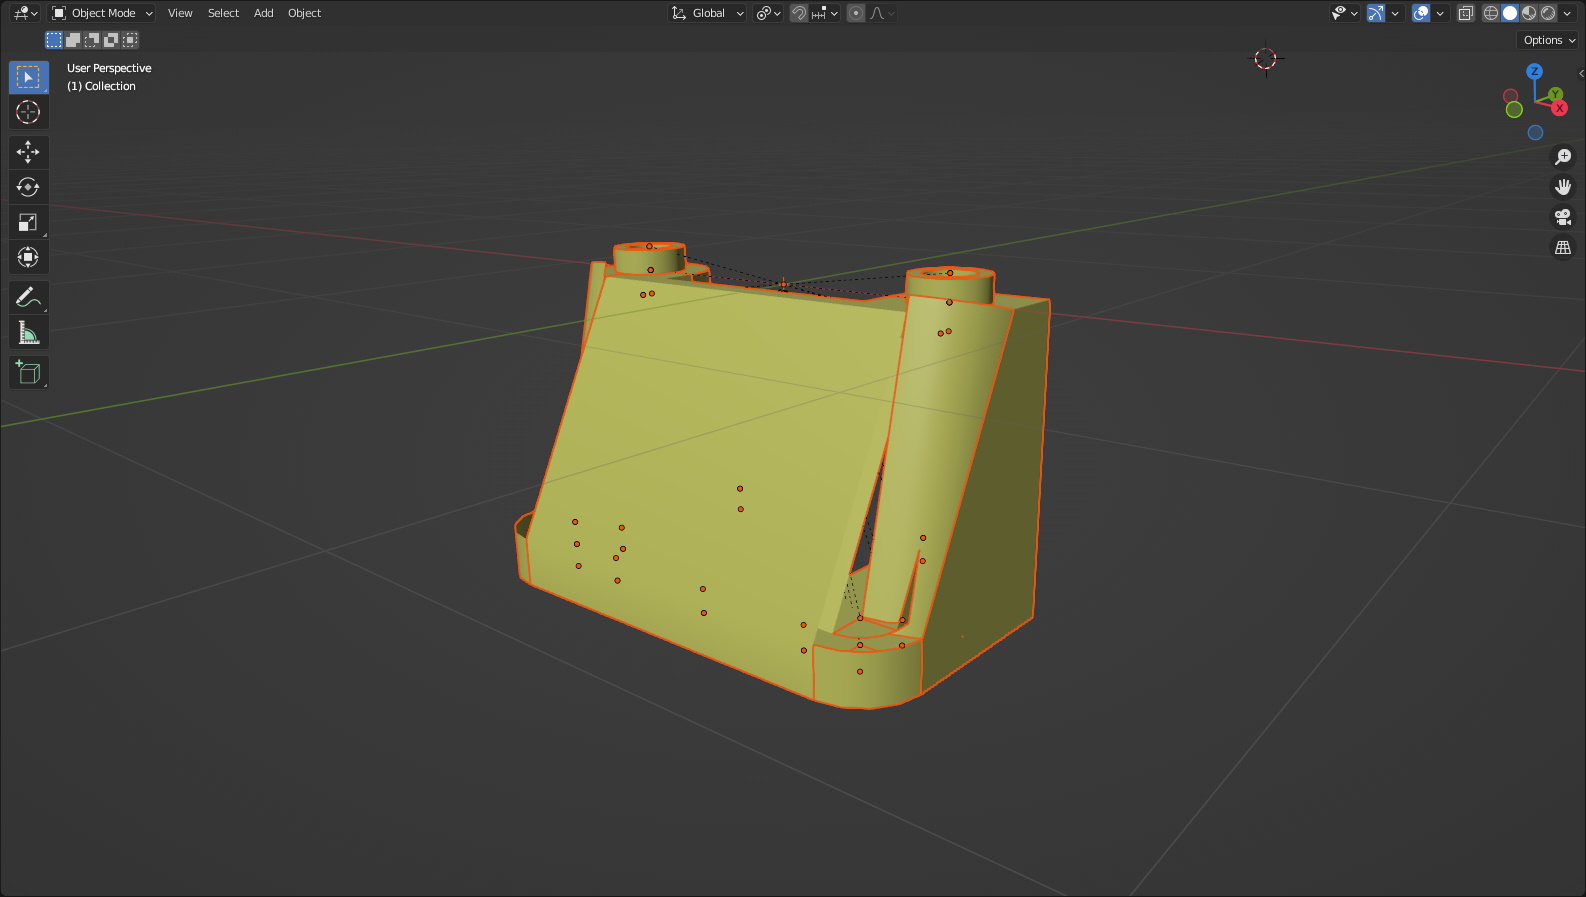Switch to Material Preview shading
Viewport: 1586px width, 897px height.
(x=1529, y=13)
